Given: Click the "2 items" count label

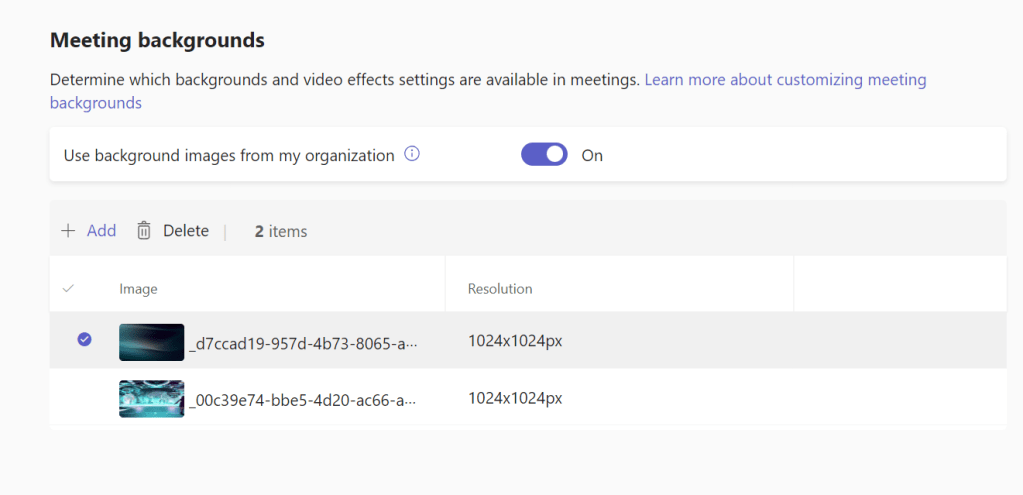Looking at the screenshot, I should pyautogui.click(x=281, y=231).
